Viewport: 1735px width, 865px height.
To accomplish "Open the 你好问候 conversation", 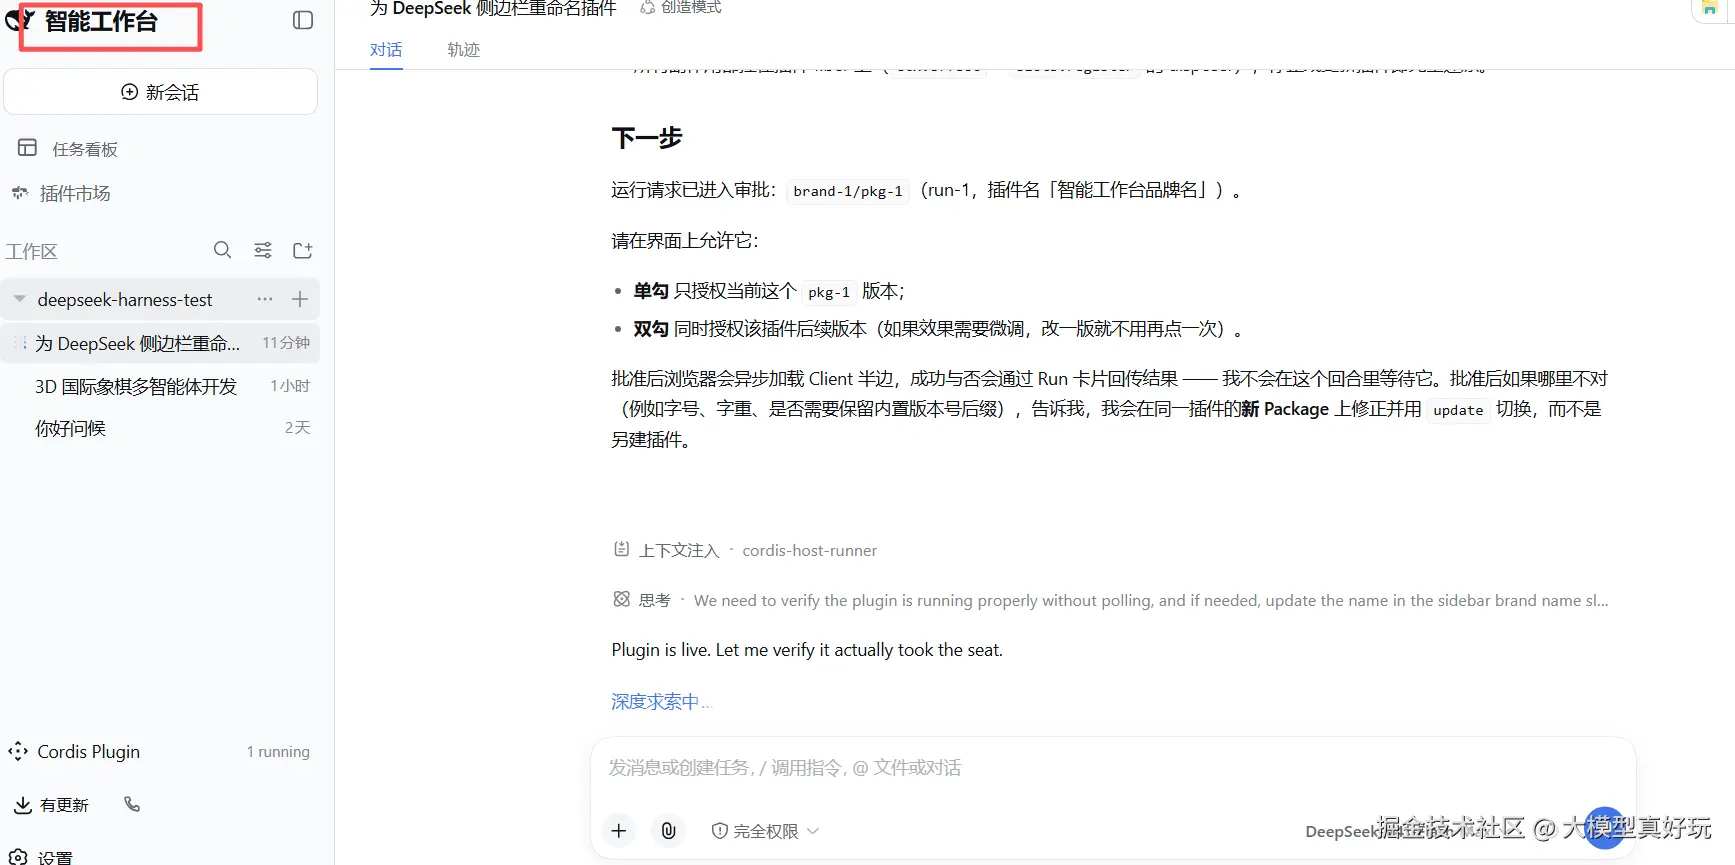I will pos(160,428).
